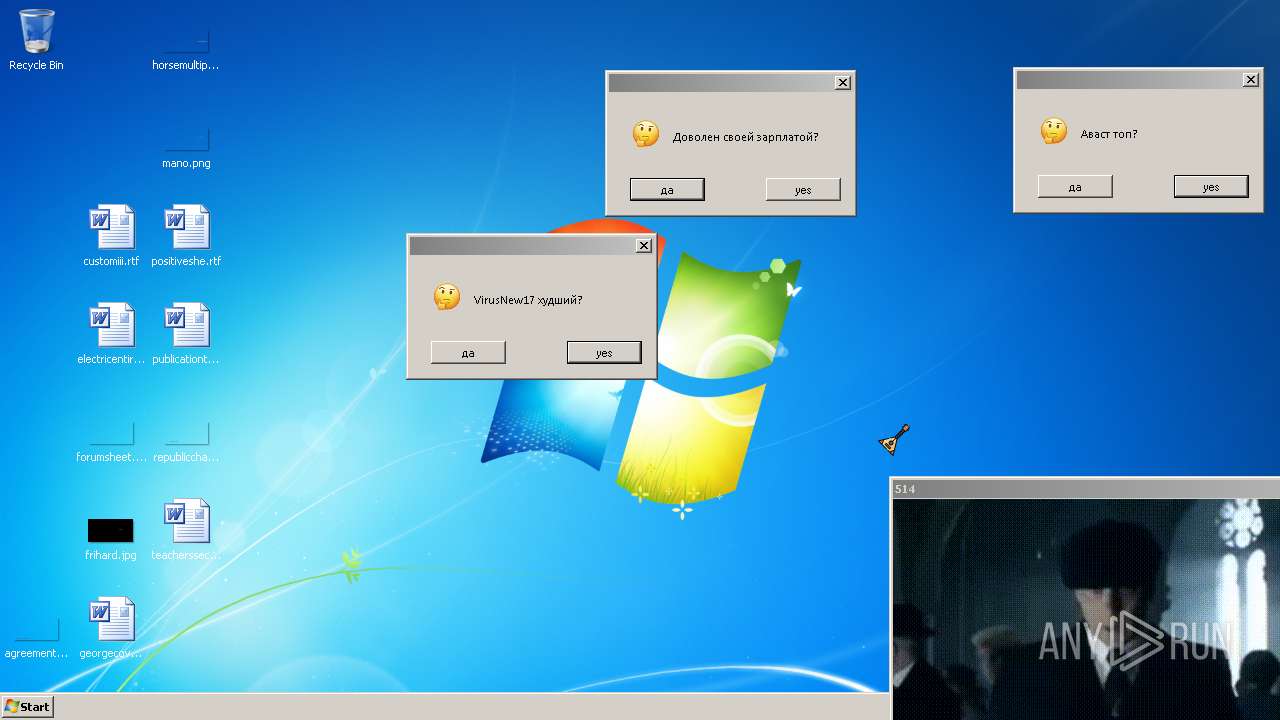Click 'да' in the Доволен своей зарплатой dialog

(667, 190)
